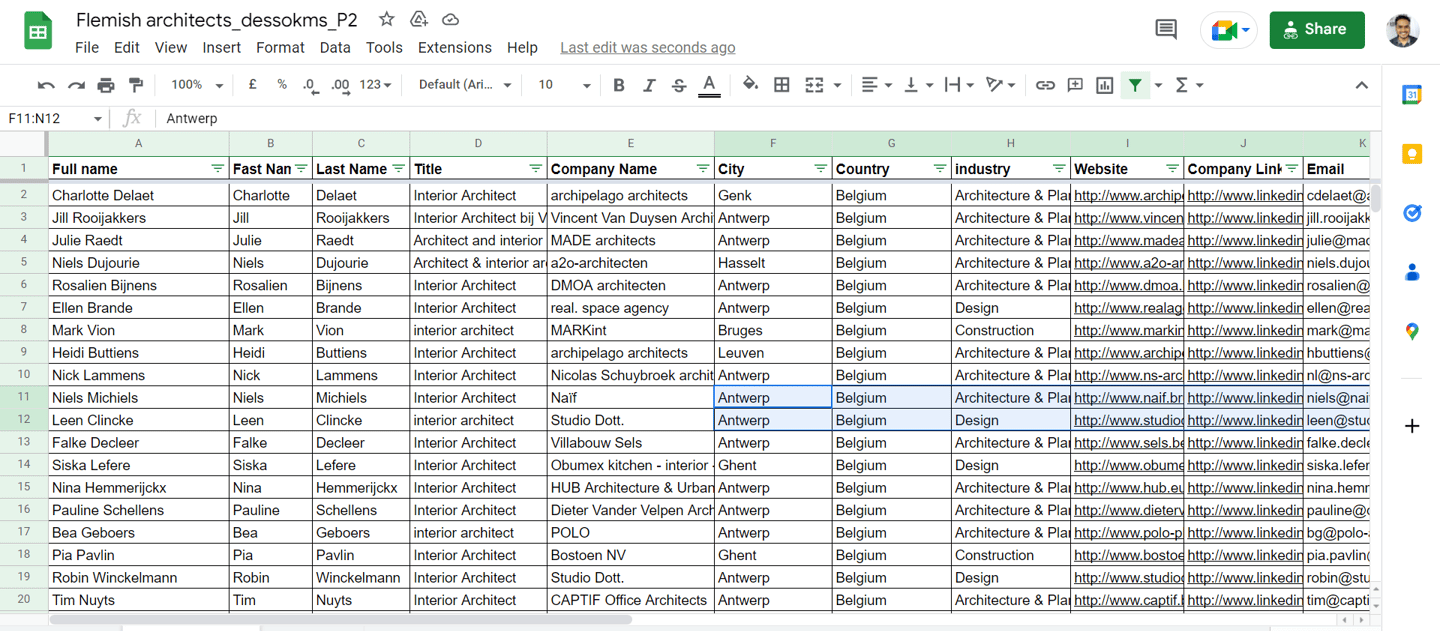Click the Redo arrow icon

[x=76, y=85]
